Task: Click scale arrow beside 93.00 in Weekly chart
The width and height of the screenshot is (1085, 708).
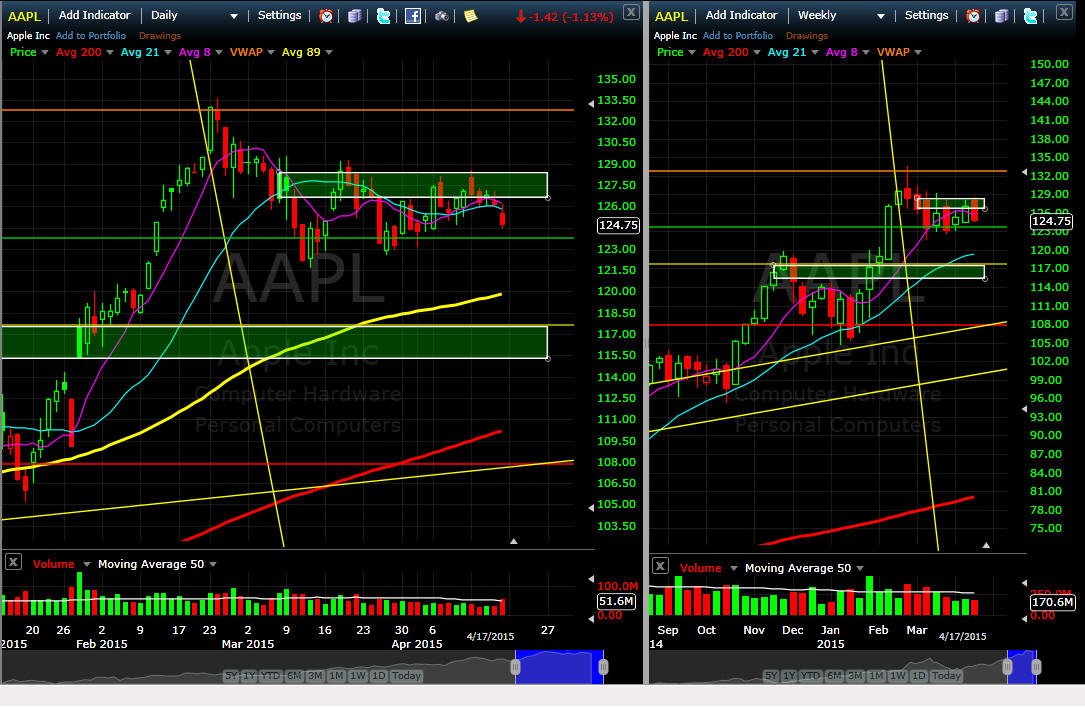Action: tap(1025, 410)
